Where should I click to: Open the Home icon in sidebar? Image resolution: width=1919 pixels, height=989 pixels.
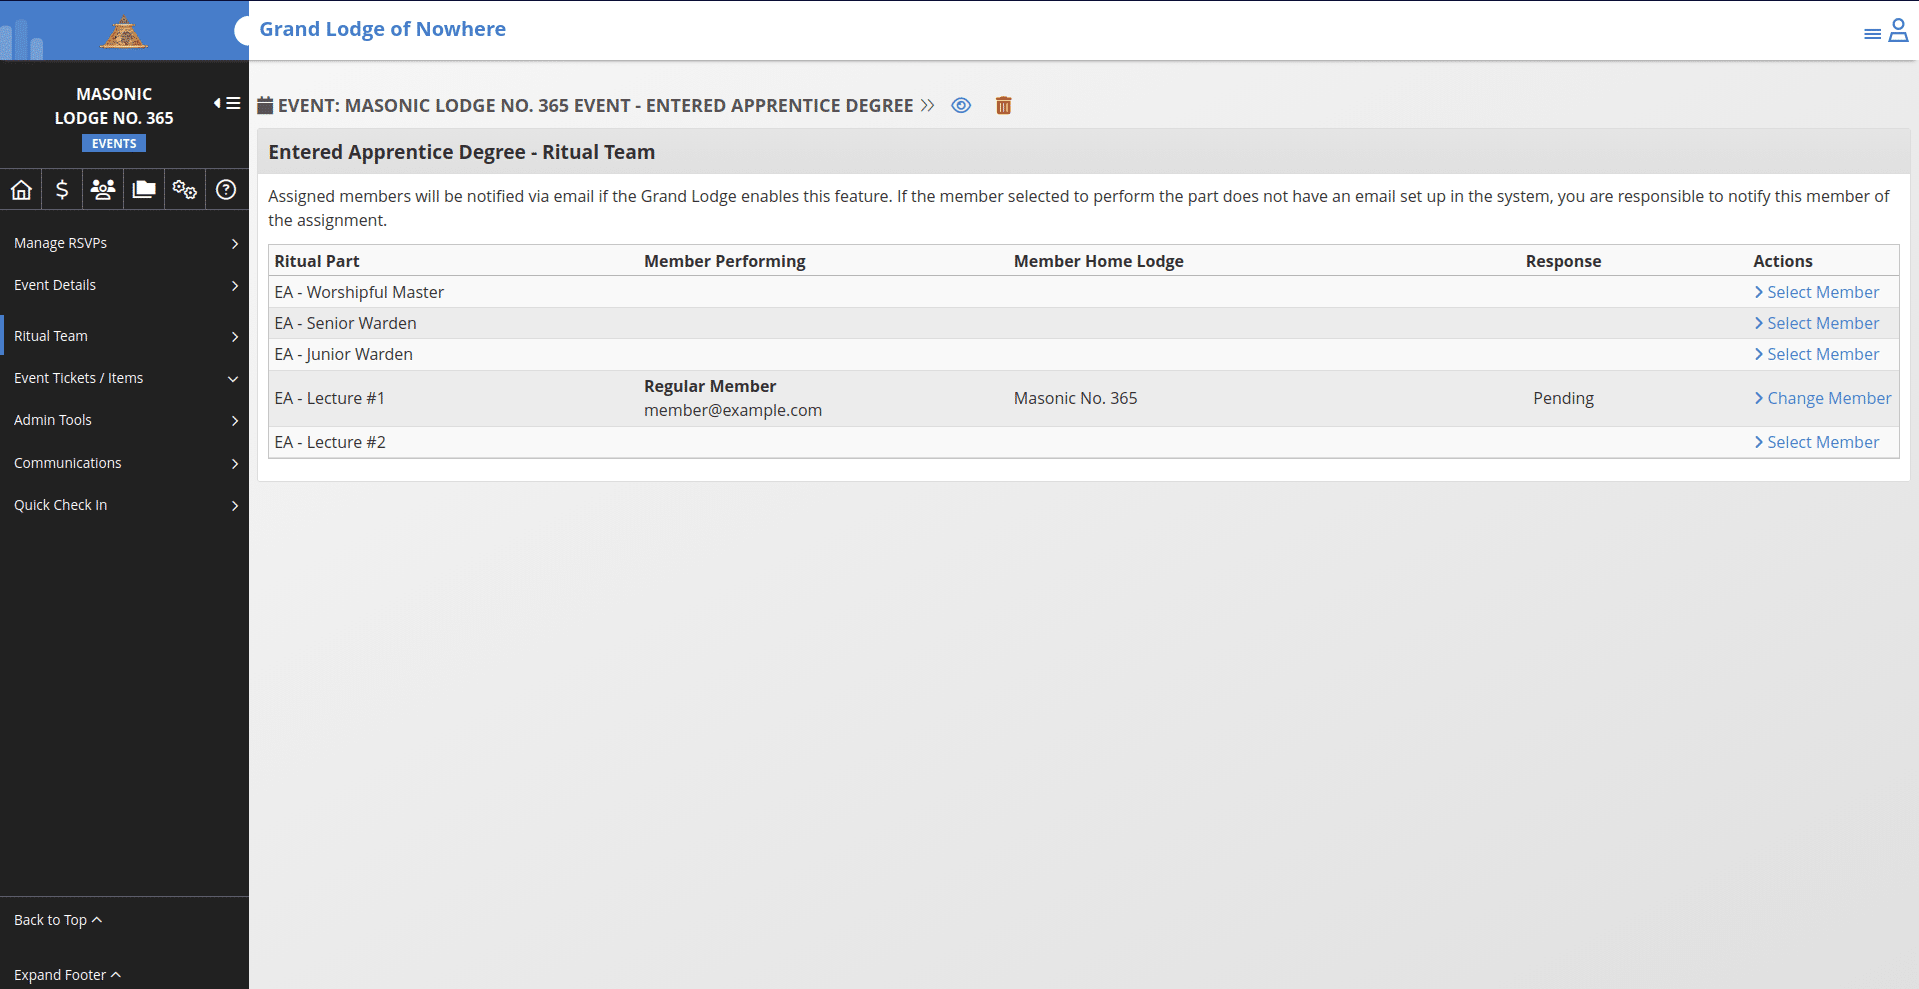[21, 189]
